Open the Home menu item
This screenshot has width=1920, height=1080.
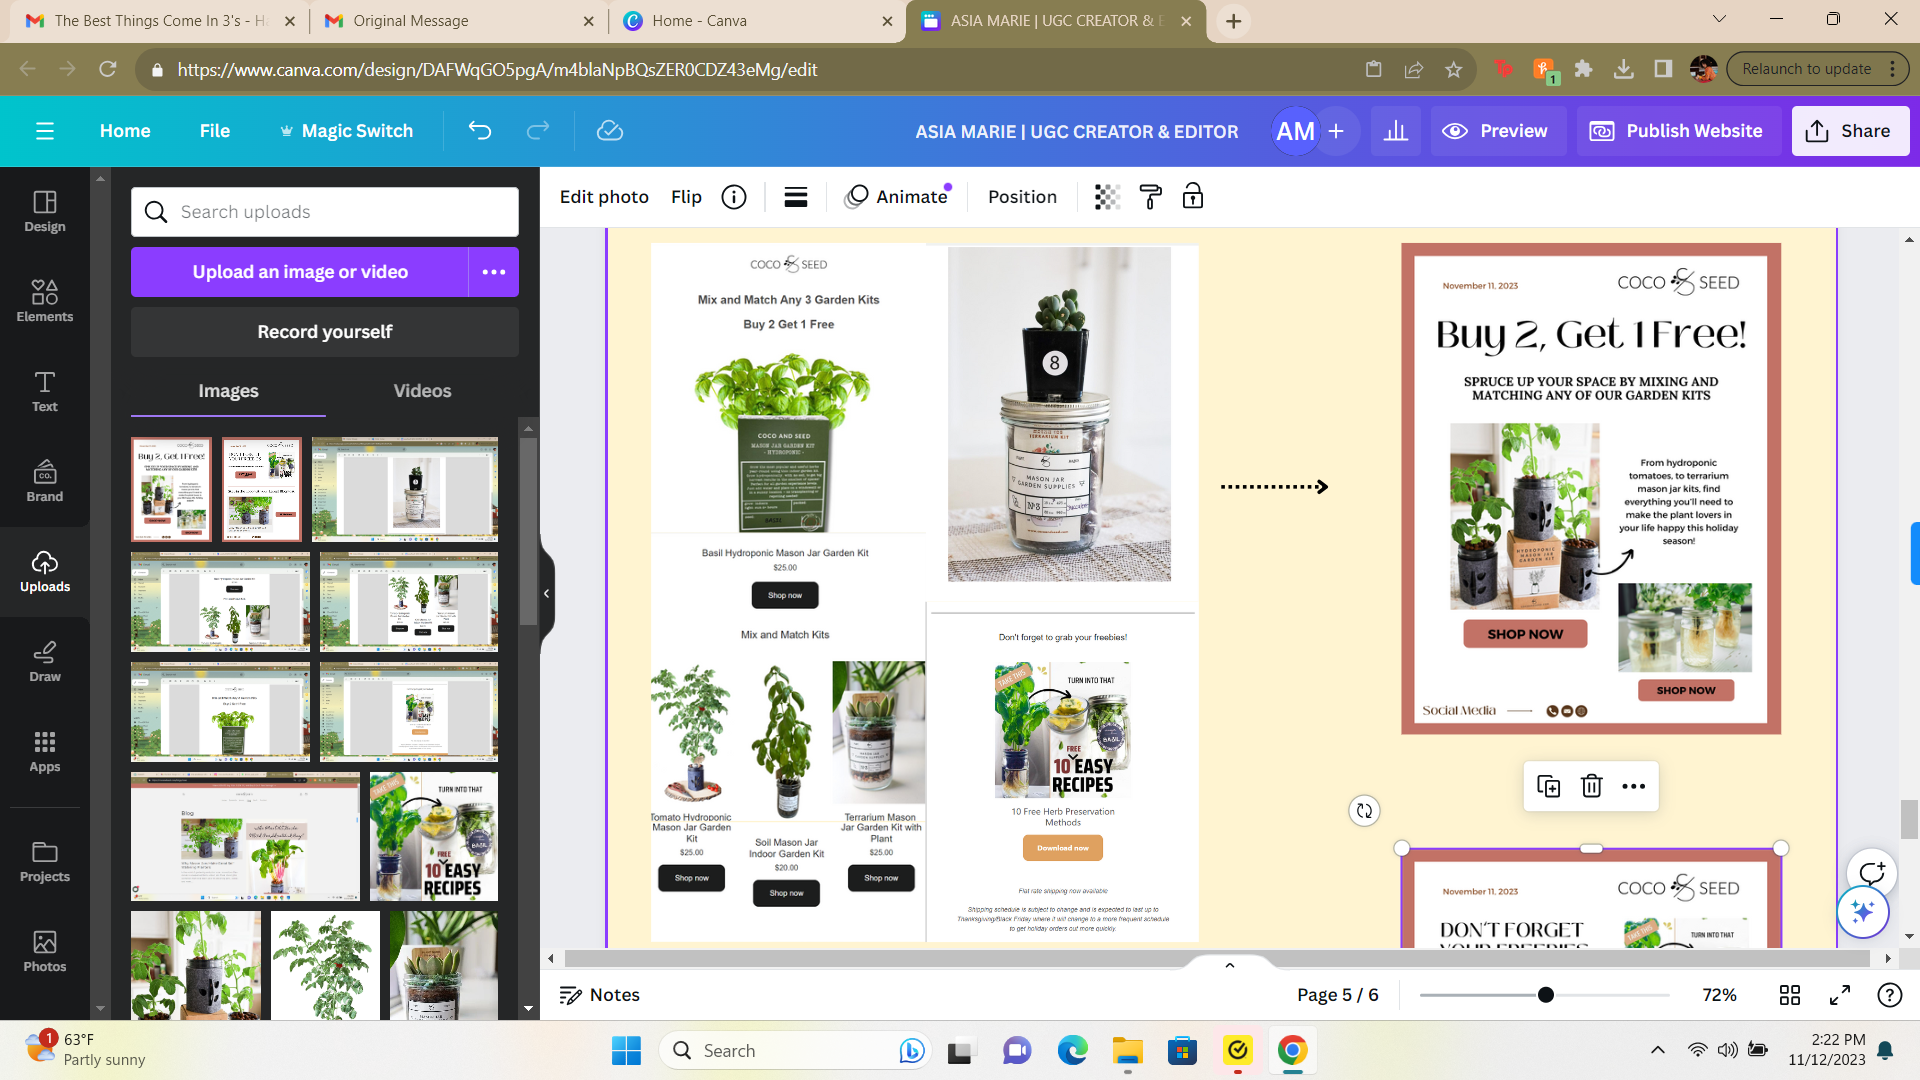click(125, 131)
